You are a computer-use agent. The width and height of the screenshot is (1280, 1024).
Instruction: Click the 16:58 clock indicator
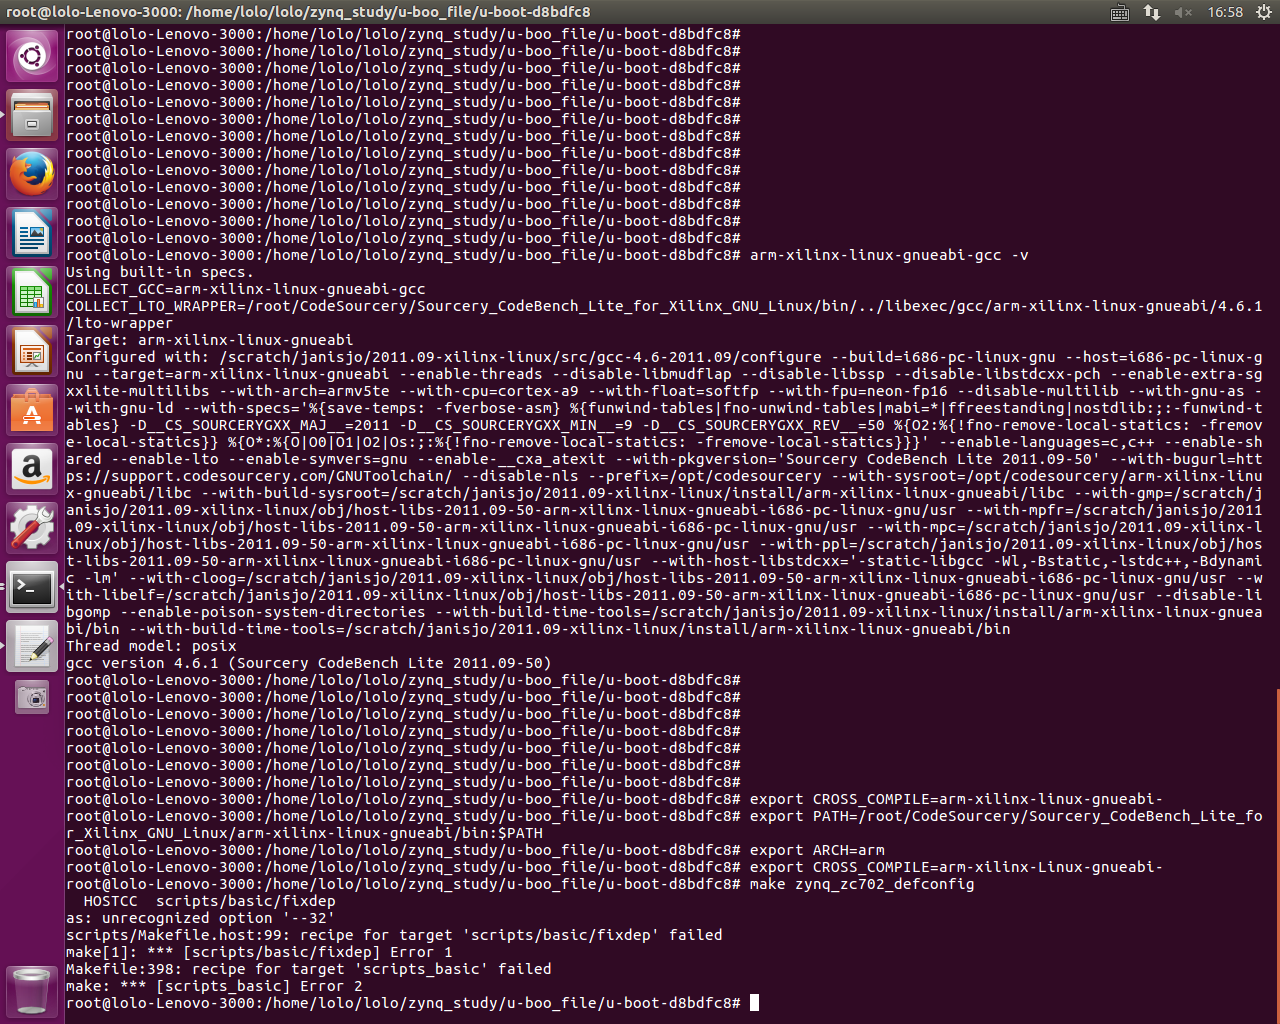[x=1225, y=12]
